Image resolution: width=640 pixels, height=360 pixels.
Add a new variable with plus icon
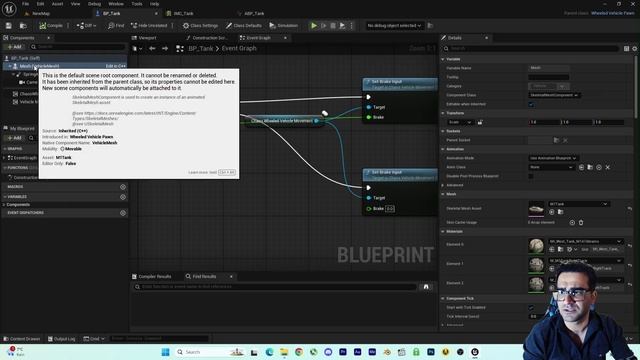(123, 197)
